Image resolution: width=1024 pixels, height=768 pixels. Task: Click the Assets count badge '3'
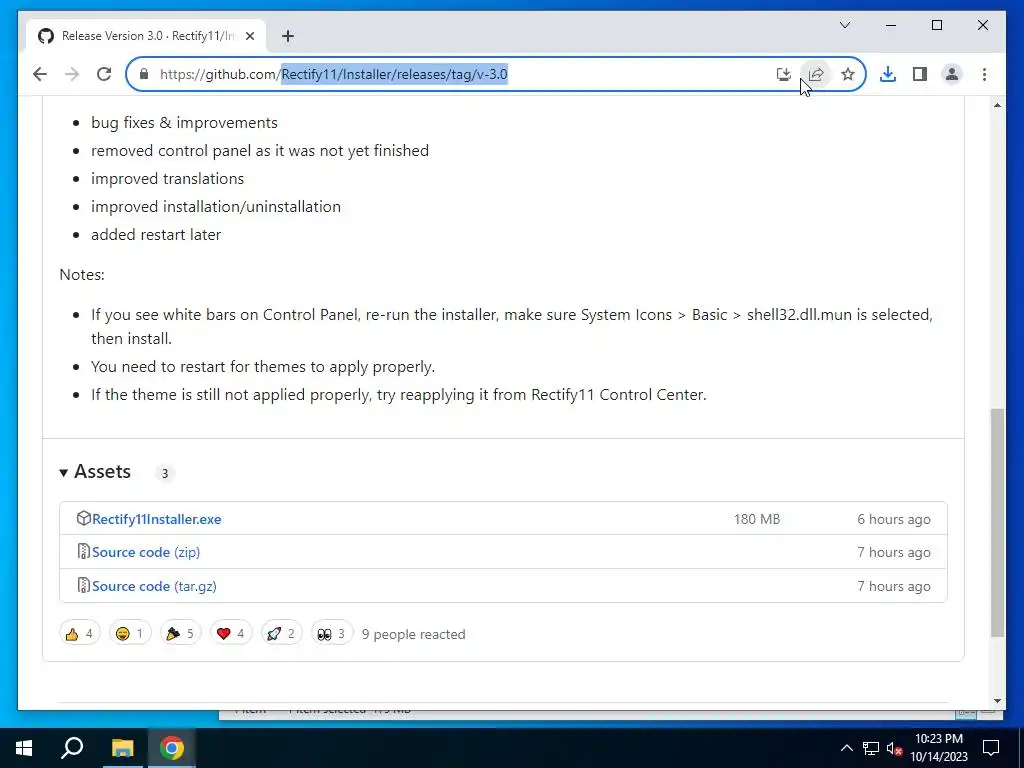pyautogui.click(x=165, y=473)
